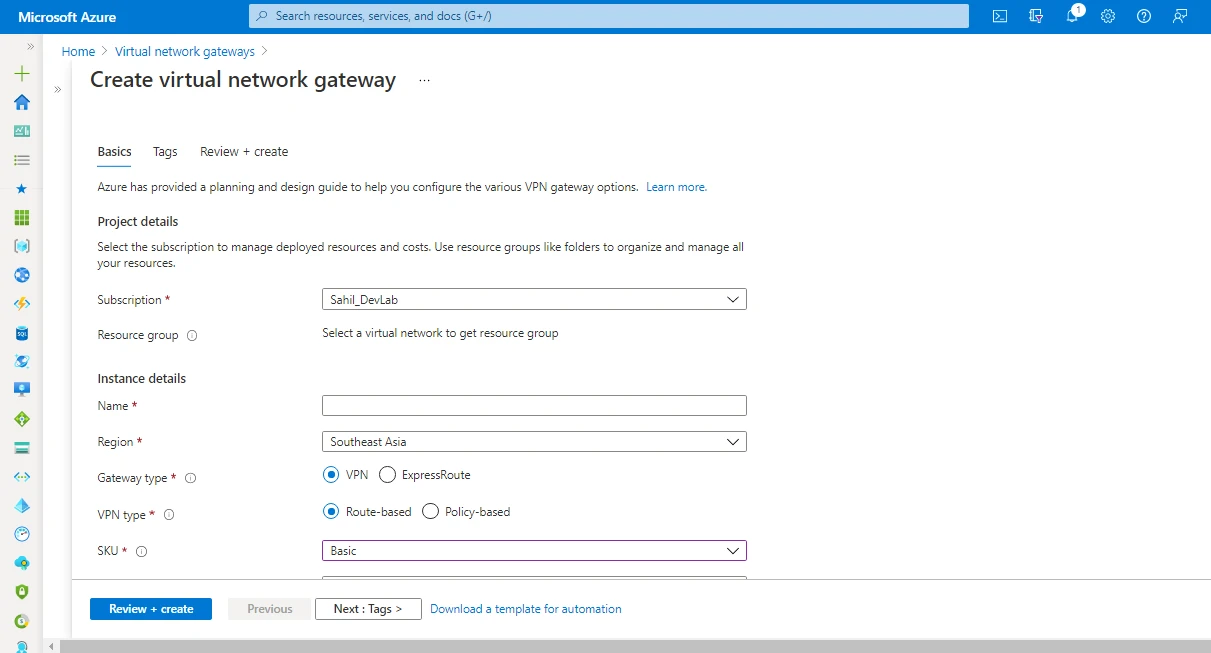Open the Learn more link

coord(676,186)
